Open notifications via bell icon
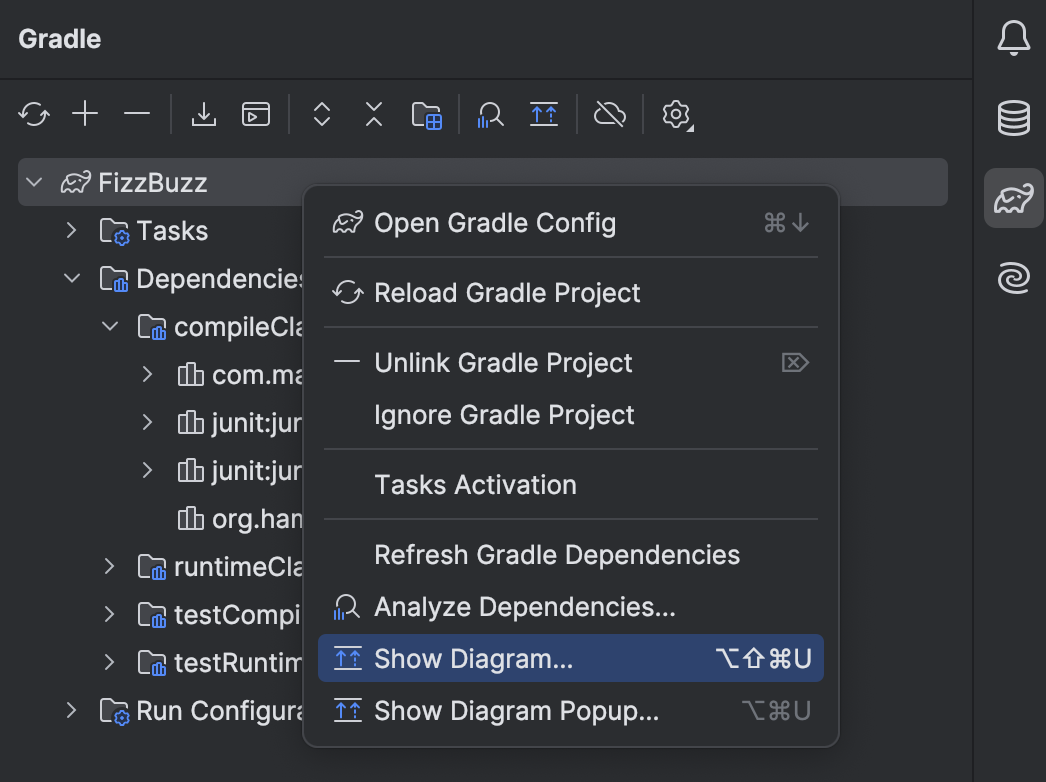1046x782 pixels. pos(1013,38)
